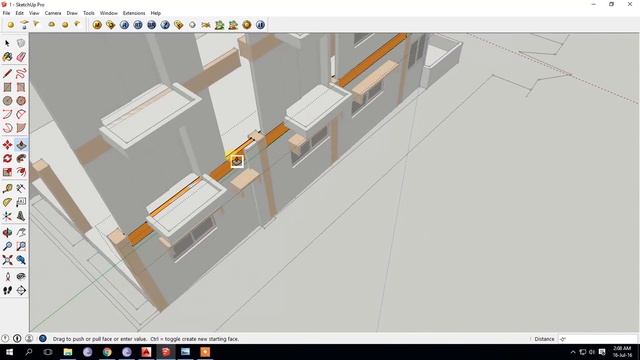Select the Look Around eye tool
The width and height of the screenshot is (640, 360).
pos(21,277)
